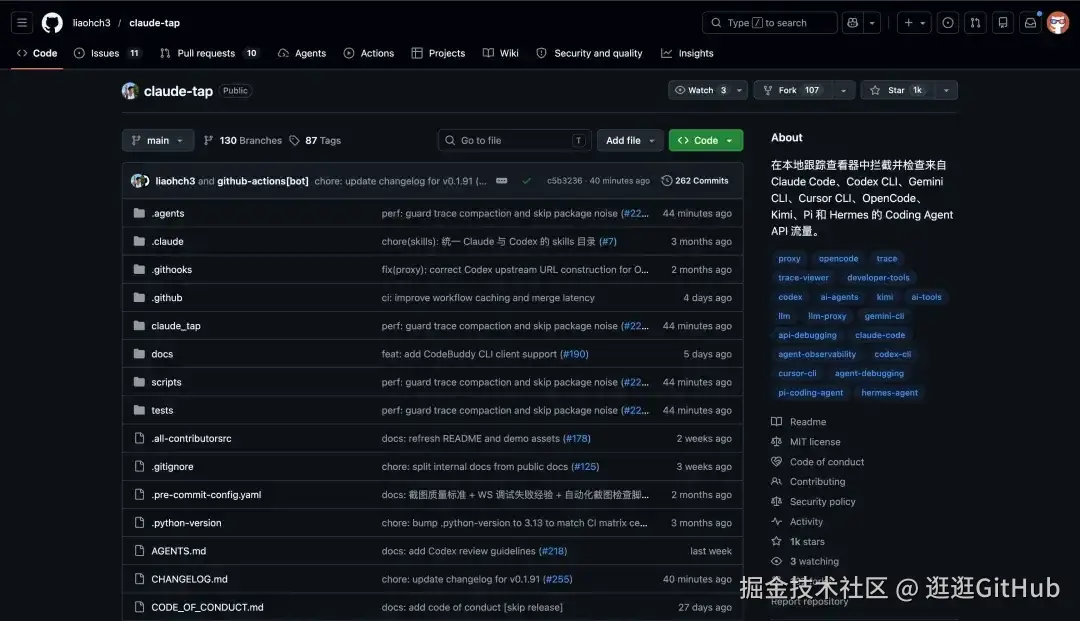Open the Readme link in About
The height and width of the screenshot is (621, 1080).
point(808,422)
